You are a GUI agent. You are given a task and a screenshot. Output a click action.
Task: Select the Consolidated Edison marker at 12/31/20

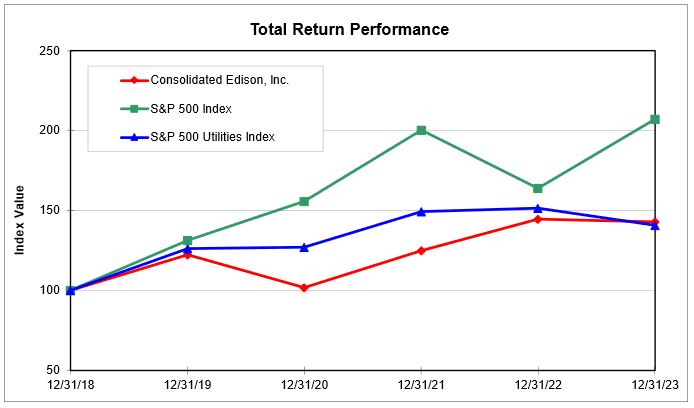[304, 287]
